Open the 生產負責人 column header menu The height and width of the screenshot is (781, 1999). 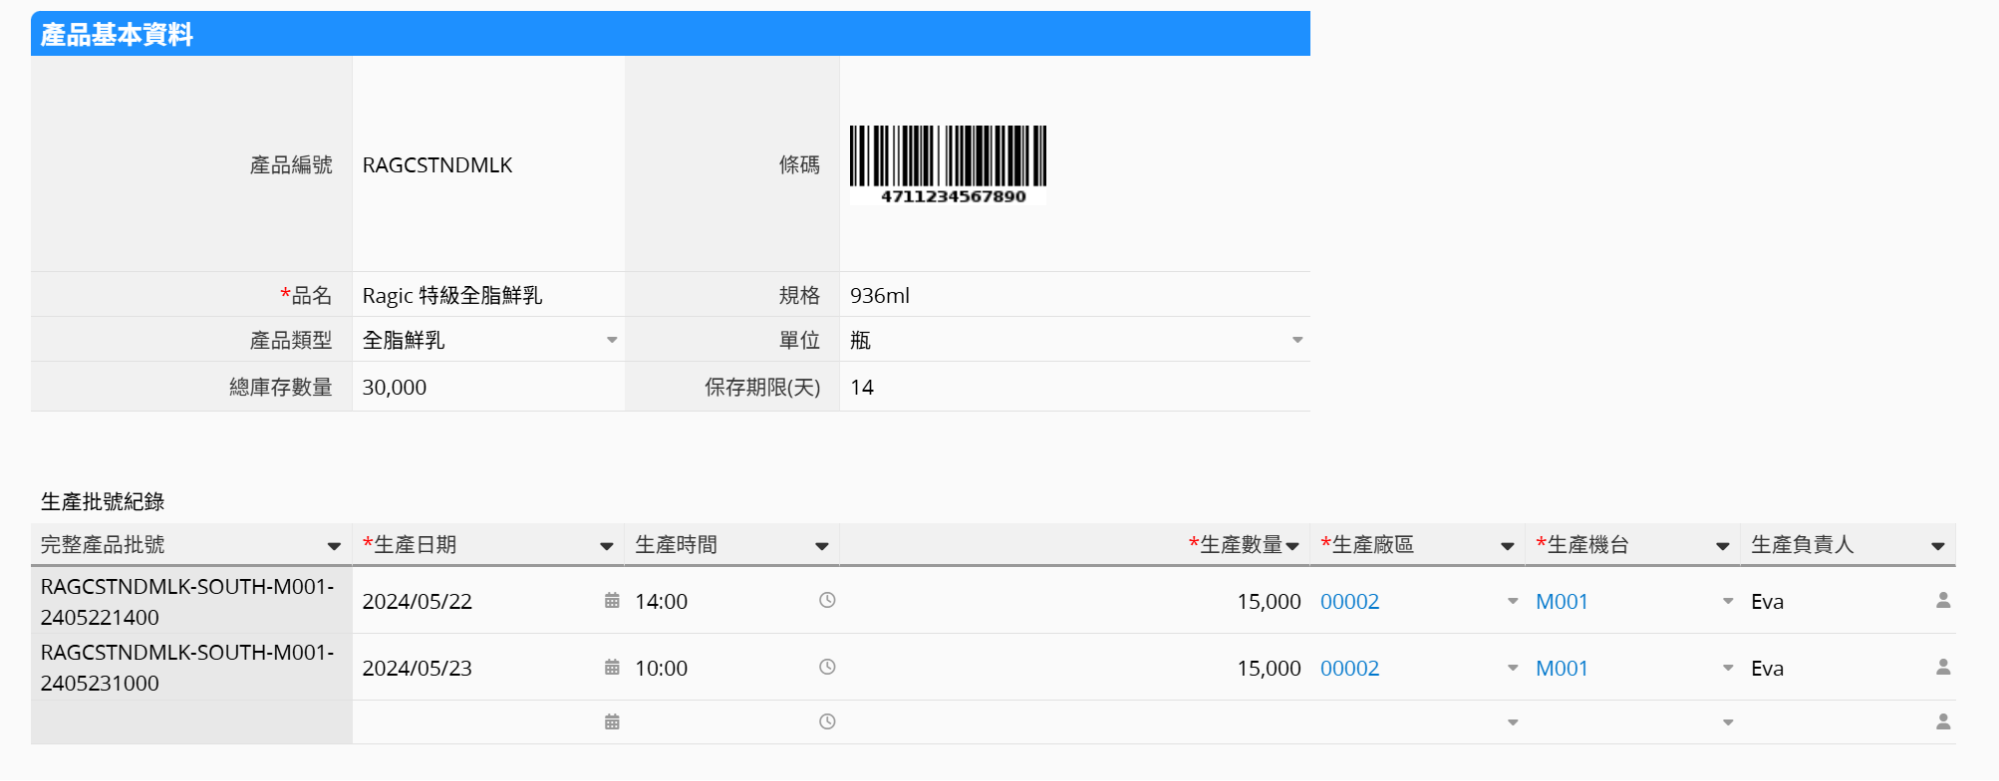tap(1937, 546)
